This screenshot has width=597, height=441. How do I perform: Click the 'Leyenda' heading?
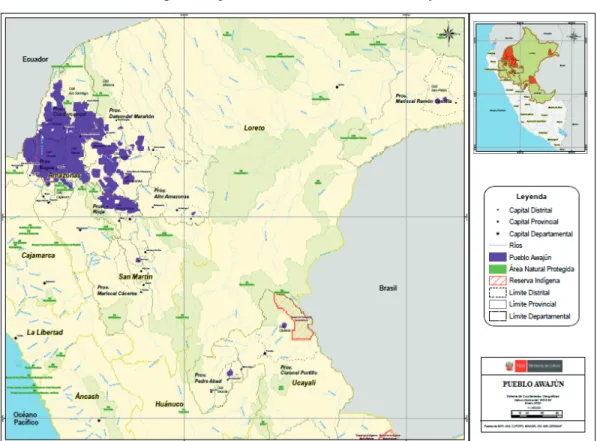click(532, 197)
